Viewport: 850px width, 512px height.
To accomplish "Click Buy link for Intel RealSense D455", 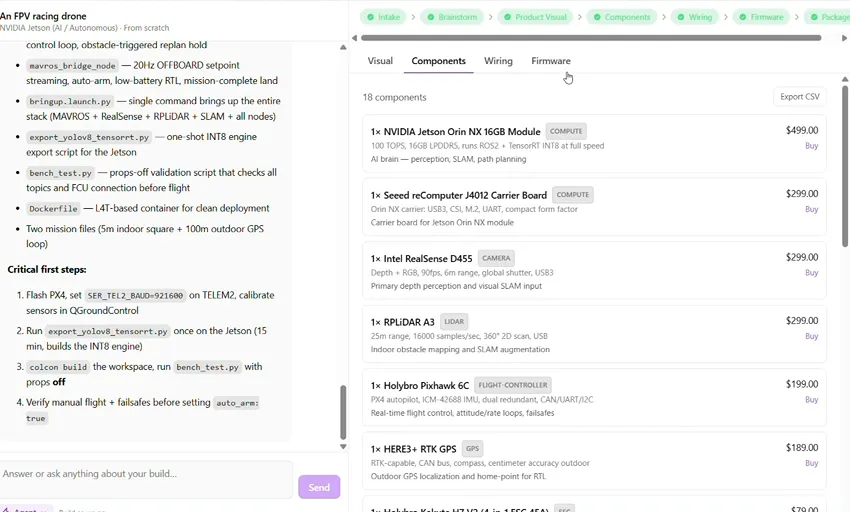I will click(x=812, y=272).
